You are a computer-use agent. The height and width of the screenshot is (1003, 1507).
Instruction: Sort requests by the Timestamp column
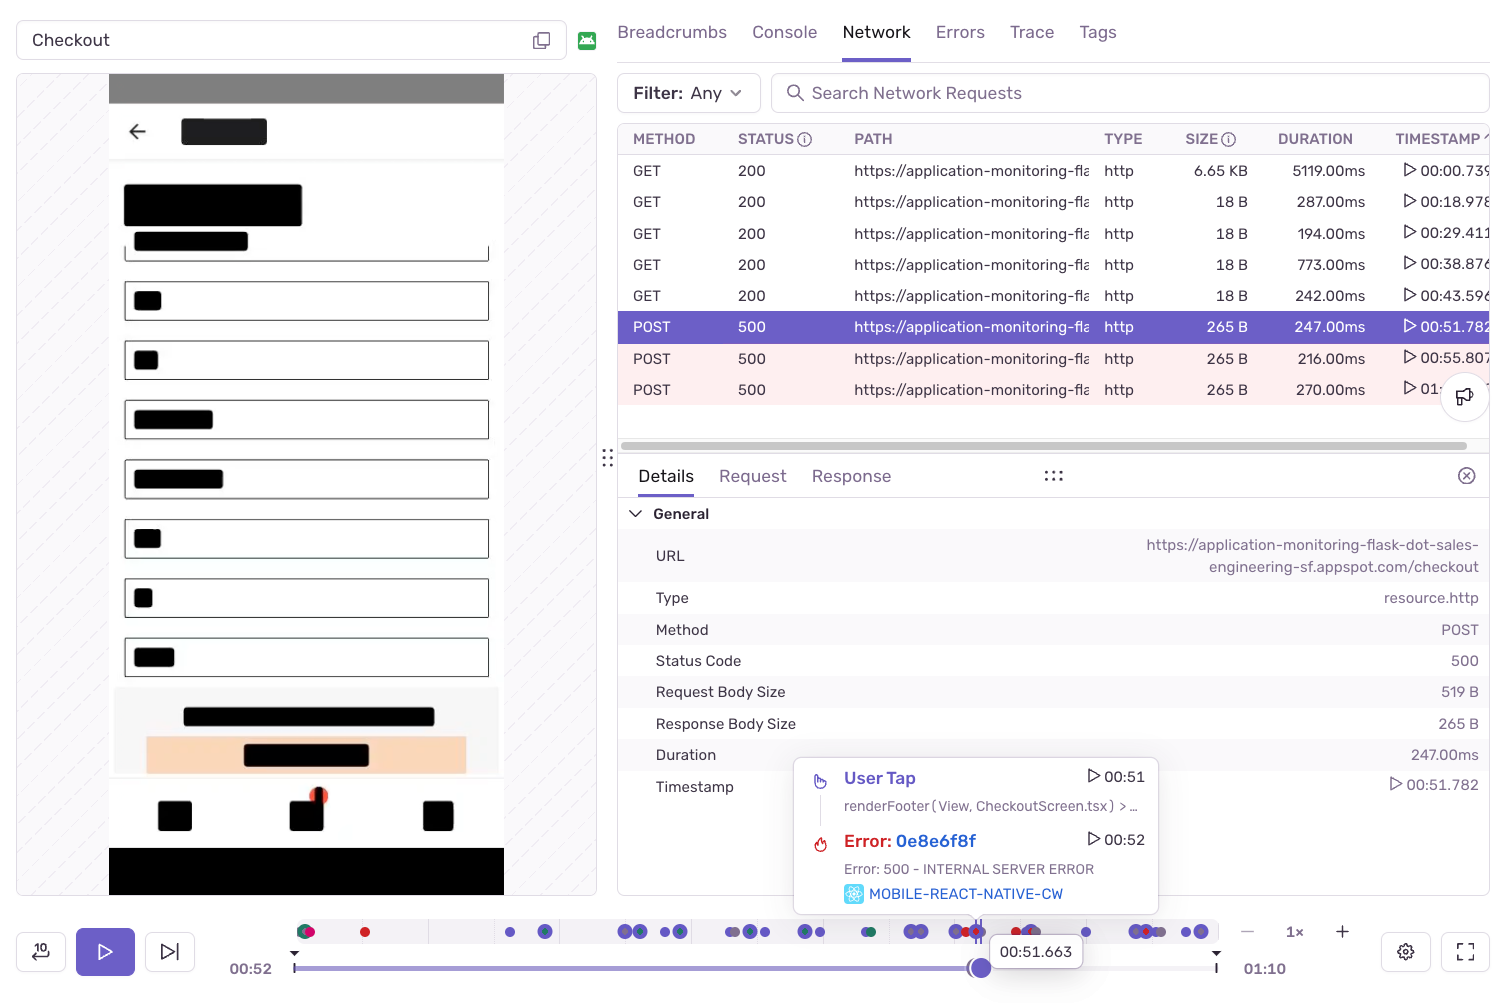(1438, 139)
